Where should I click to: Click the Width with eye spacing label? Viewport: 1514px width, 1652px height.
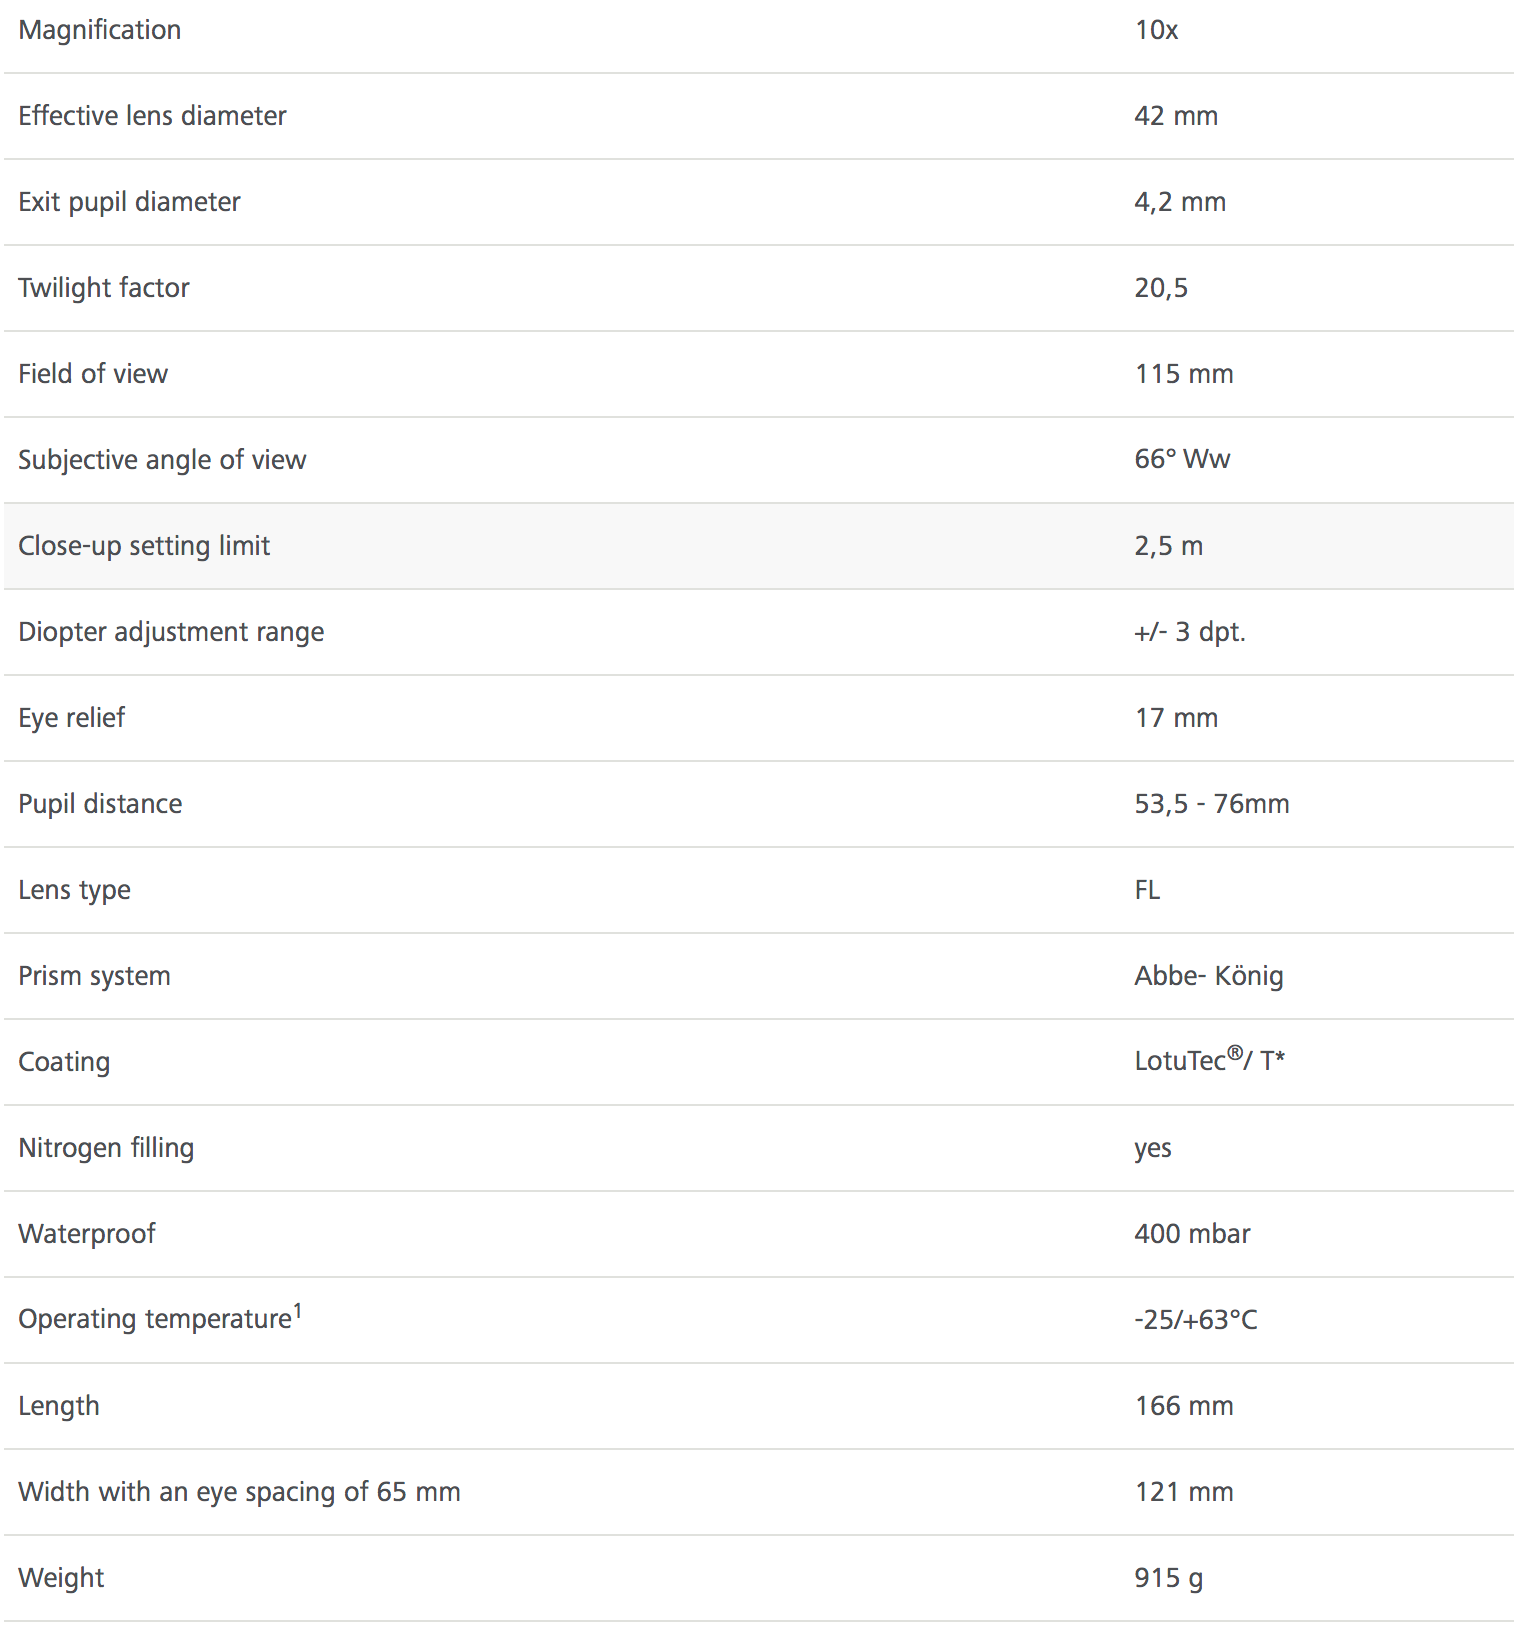coord(239,1492)
